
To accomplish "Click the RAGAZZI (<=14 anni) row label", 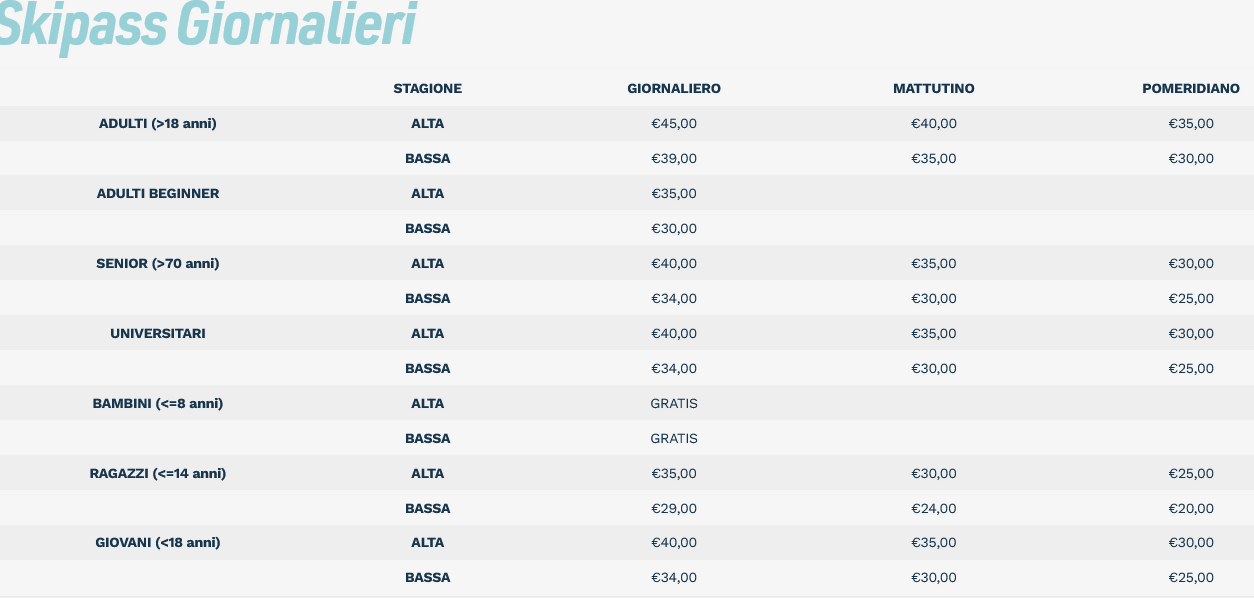I will coord(158,474).
